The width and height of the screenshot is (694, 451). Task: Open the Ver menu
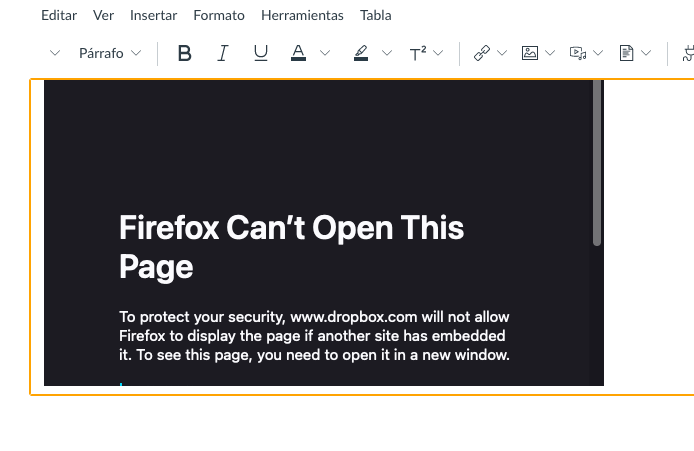(x=103, y=15)
